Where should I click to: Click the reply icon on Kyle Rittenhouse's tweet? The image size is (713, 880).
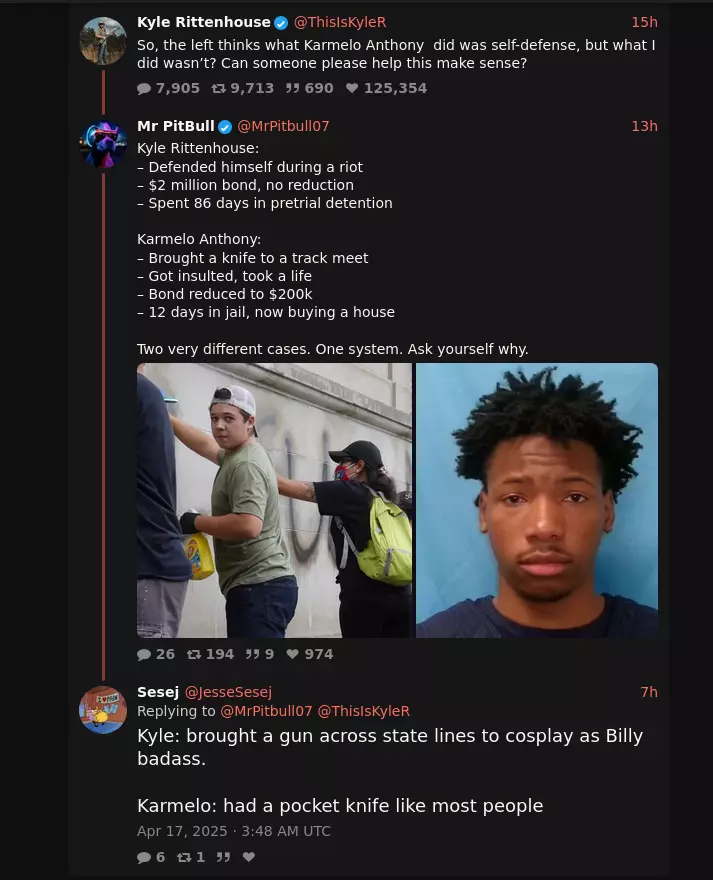pyautogui.click(x=144, y=88)
